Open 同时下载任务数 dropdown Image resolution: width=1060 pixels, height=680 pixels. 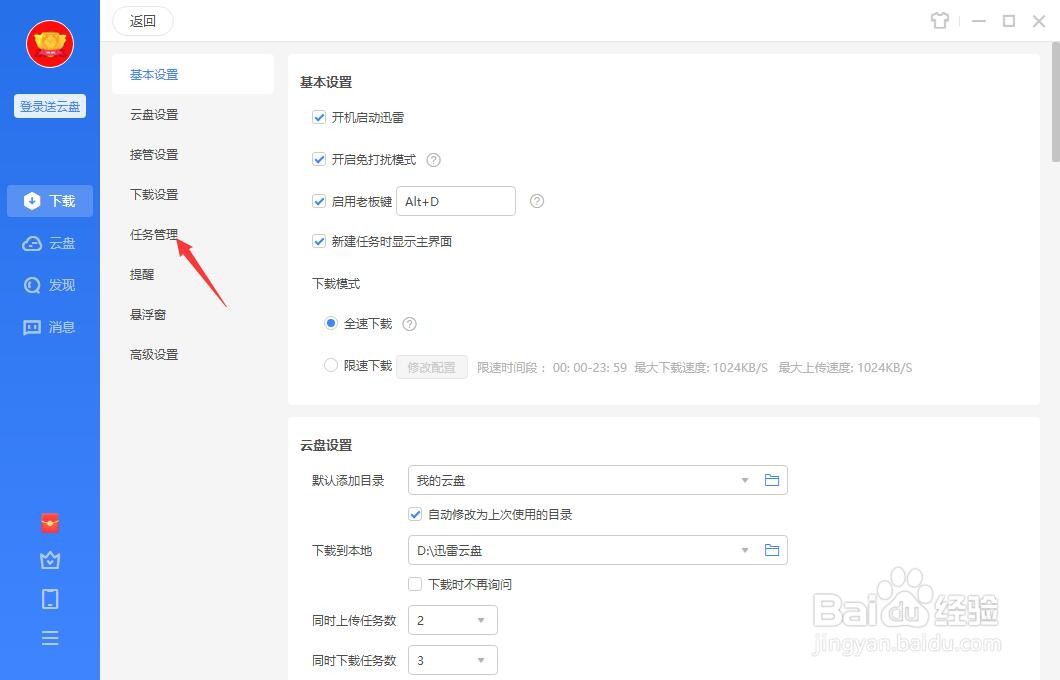pyautogui.click(x=452, y=660)
